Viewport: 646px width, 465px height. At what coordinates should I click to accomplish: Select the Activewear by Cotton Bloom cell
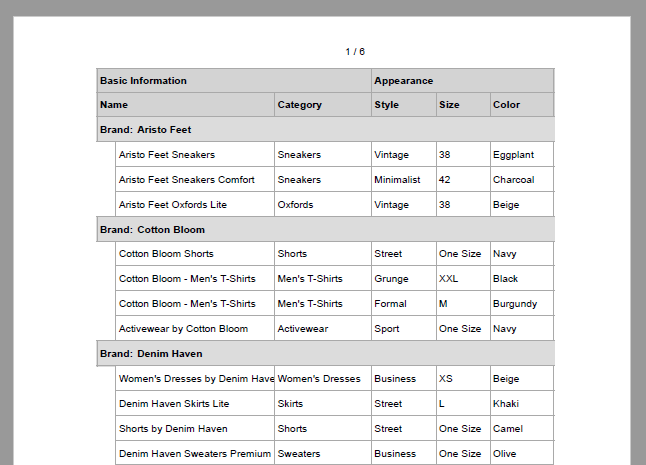coord(195,329)
